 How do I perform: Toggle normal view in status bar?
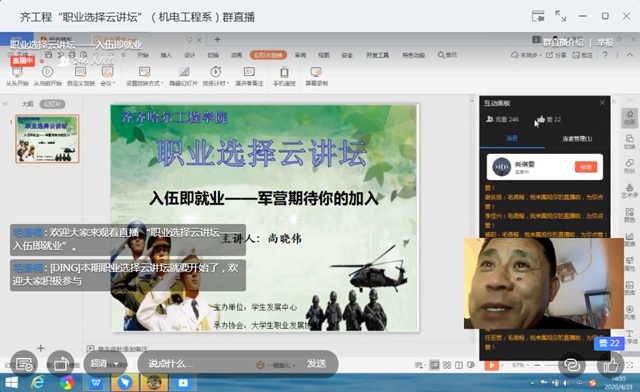(435, 365)
